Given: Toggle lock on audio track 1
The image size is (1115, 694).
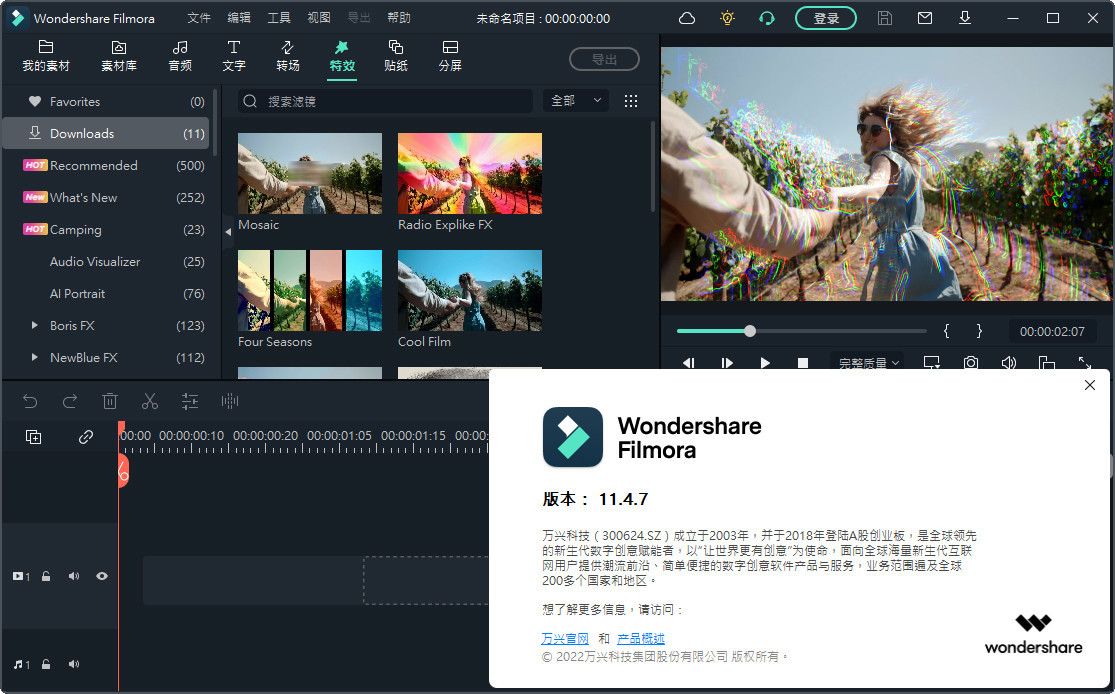Looking at the screenshot, I should (x=46, y=665).
